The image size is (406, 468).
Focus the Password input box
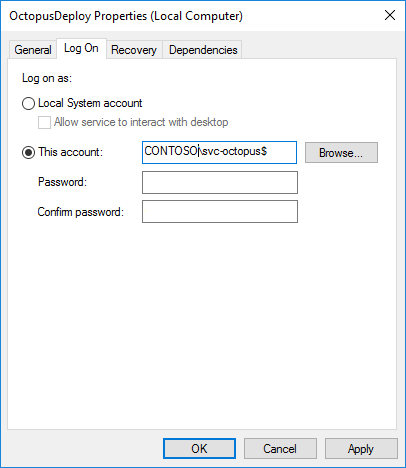(x=220, y=182)
